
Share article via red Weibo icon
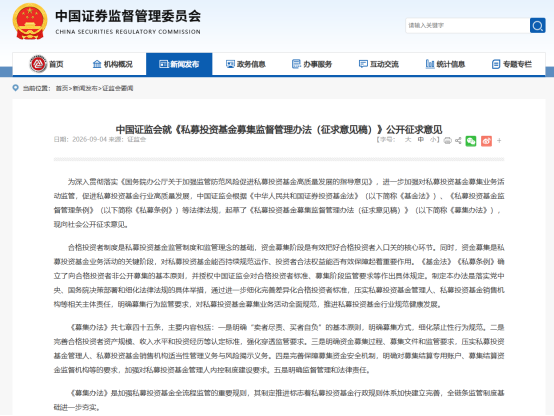click(486, 141)
